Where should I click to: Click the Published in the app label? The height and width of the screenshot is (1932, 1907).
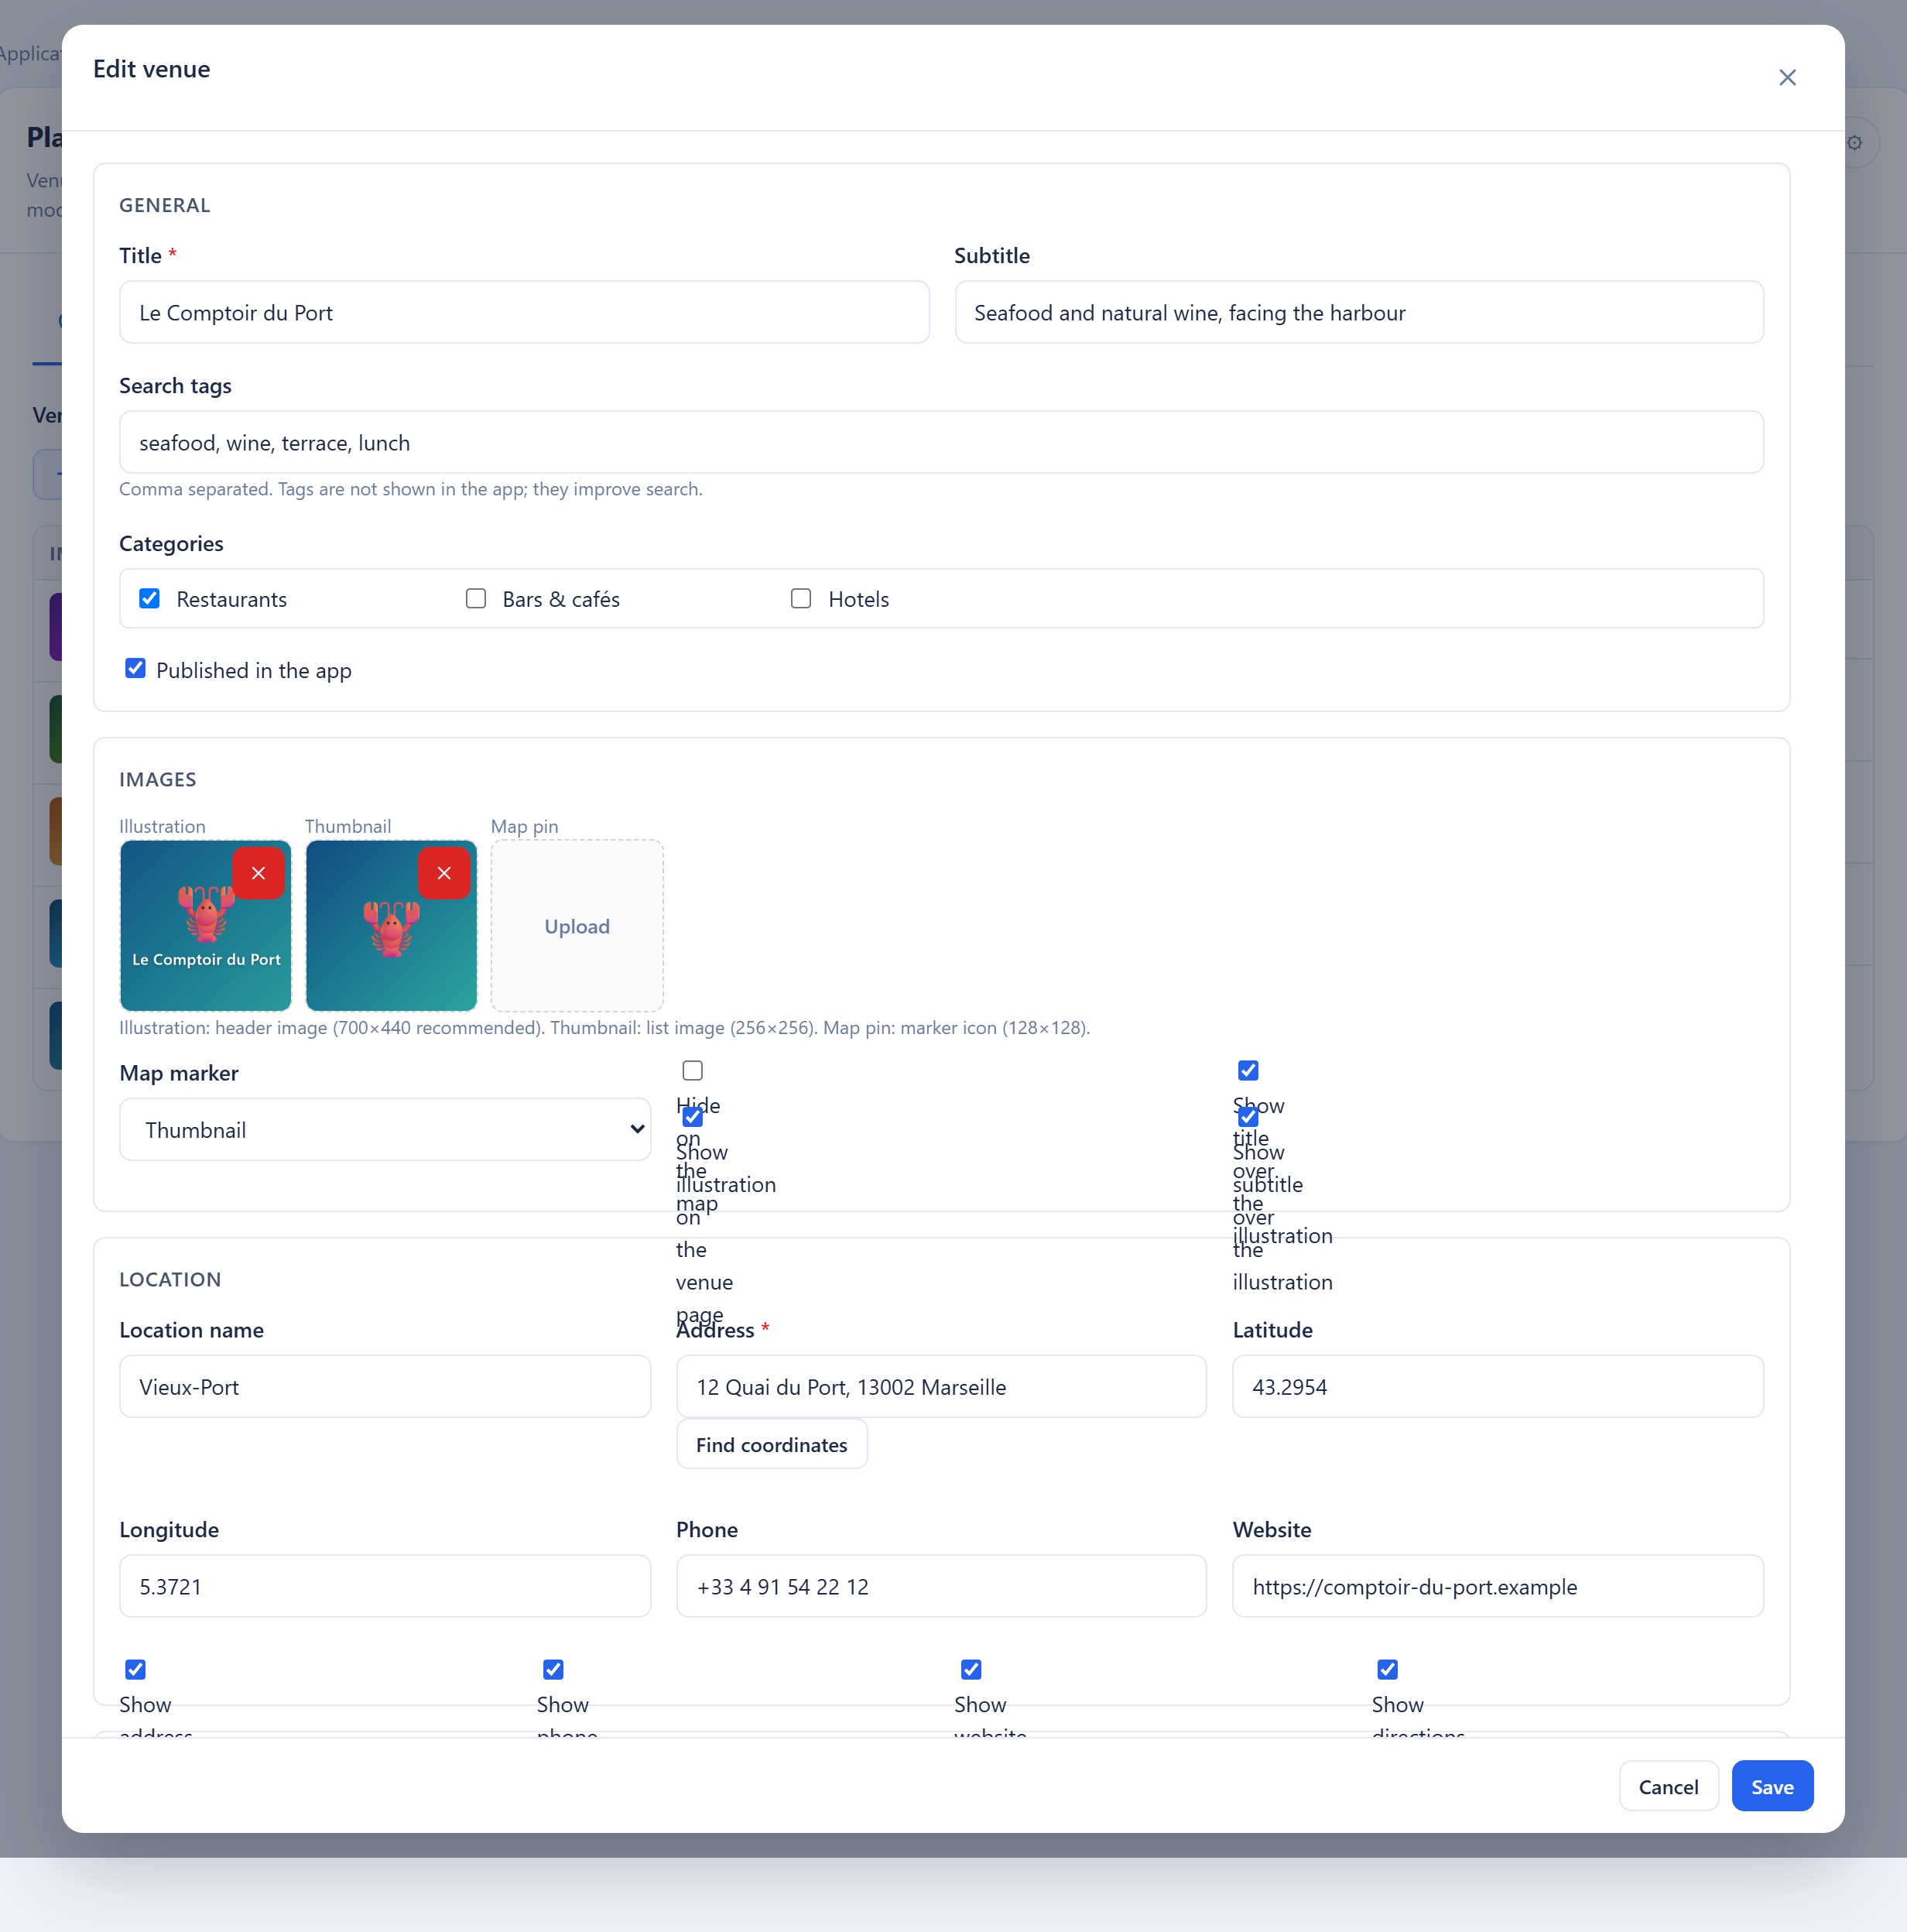(x=254, y=670)
